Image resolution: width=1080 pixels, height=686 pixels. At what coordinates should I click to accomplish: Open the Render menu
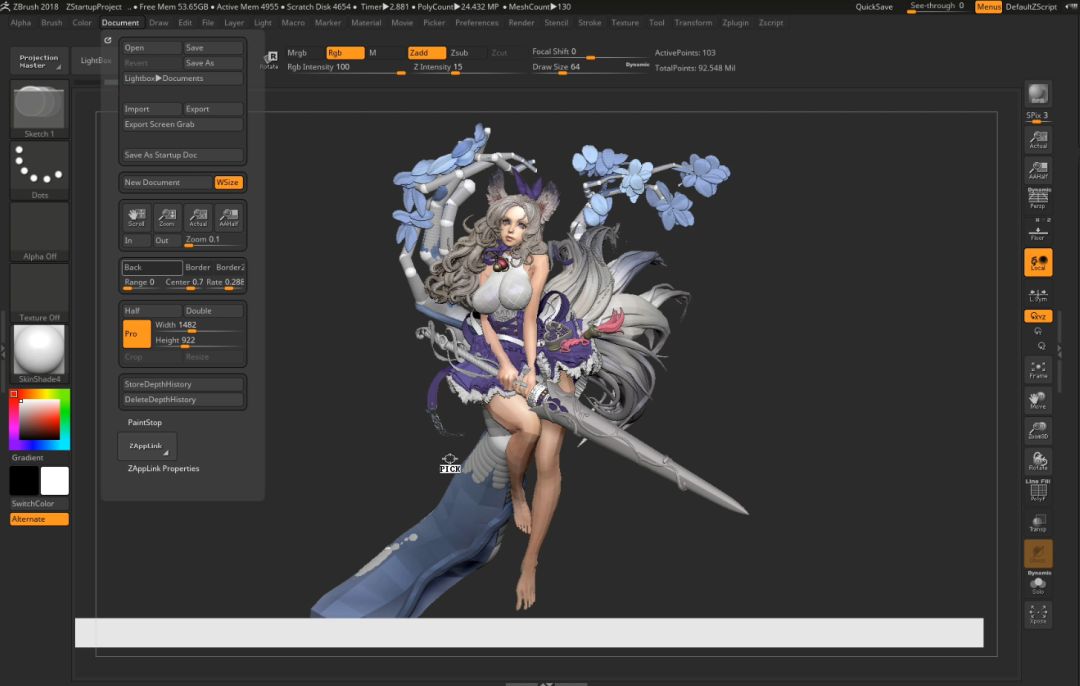(521, 23)
